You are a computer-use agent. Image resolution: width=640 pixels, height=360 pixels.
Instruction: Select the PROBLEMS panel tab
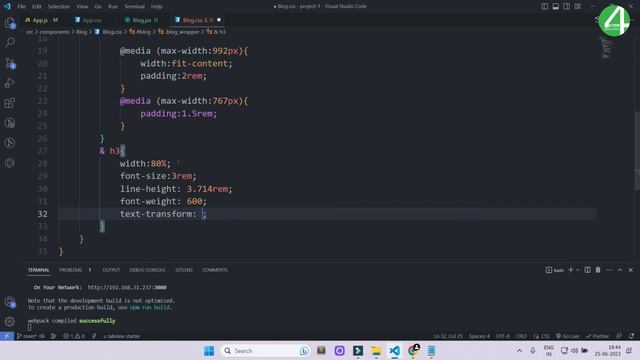[70, 270]
